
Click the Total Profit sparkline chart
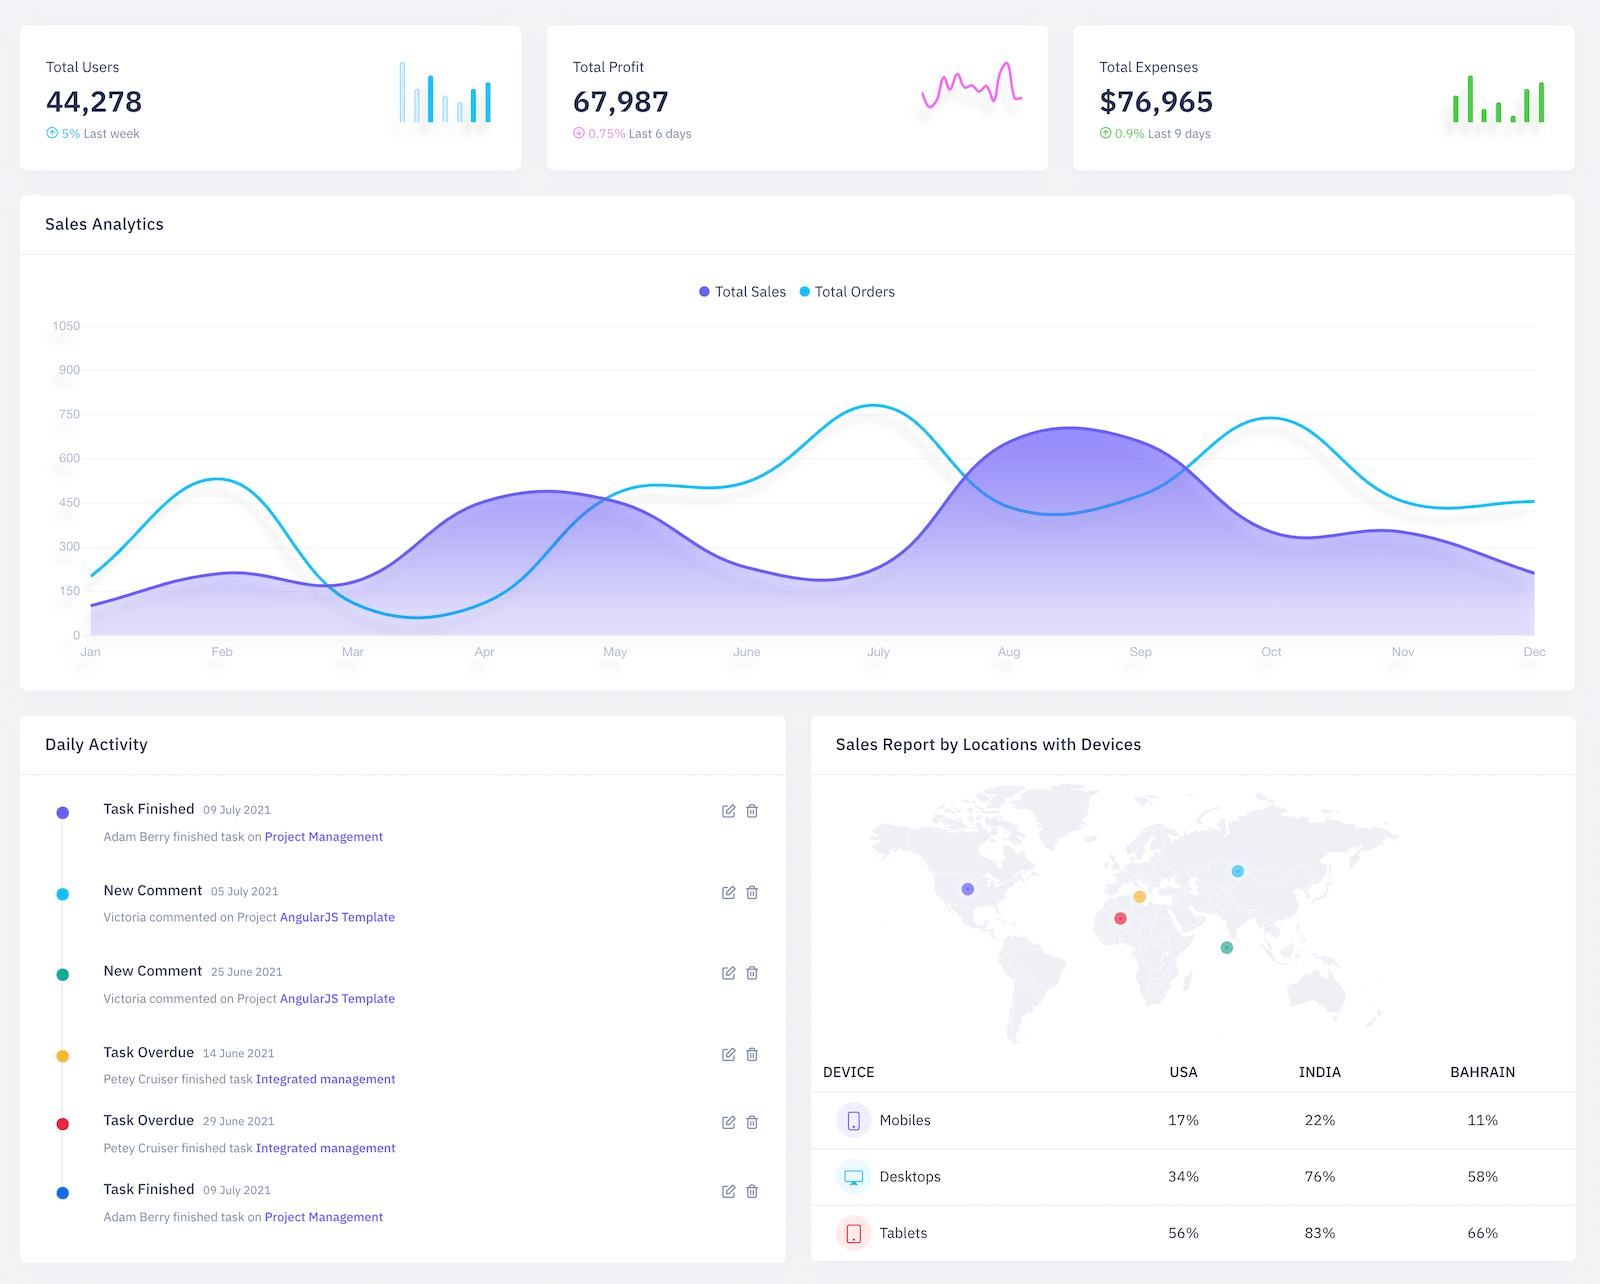971,86
